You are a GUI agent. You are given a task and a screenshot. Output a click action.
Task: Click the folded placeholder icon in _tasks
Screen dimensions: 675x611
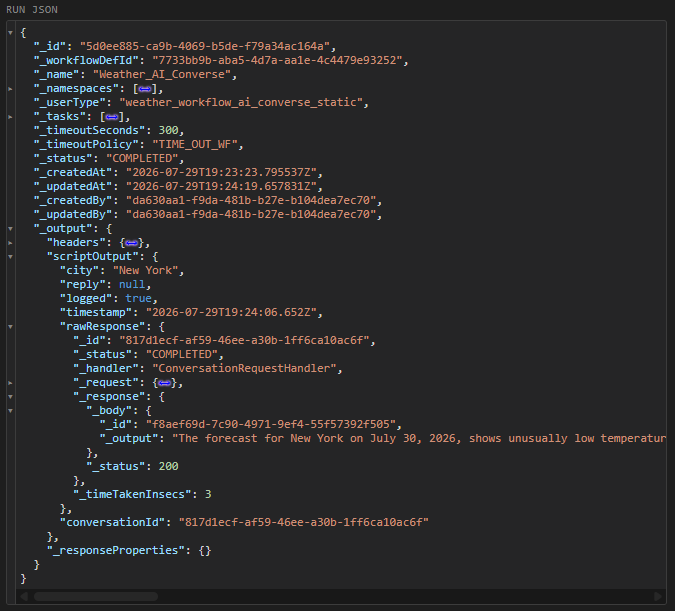(112, 117)
